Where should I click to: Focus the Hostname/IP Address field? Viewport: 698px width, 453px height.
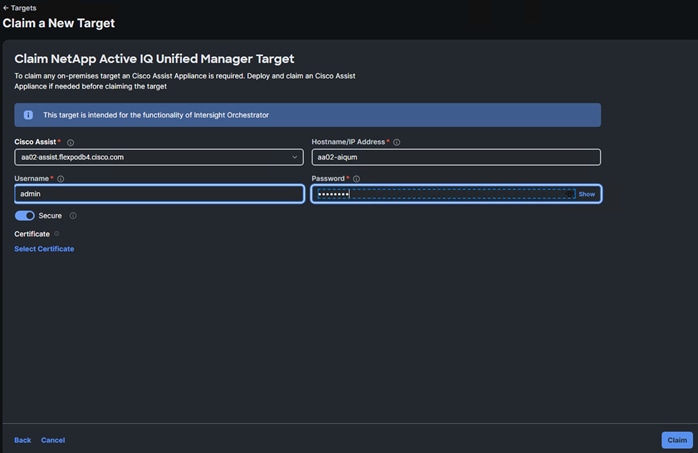(456, 157)
